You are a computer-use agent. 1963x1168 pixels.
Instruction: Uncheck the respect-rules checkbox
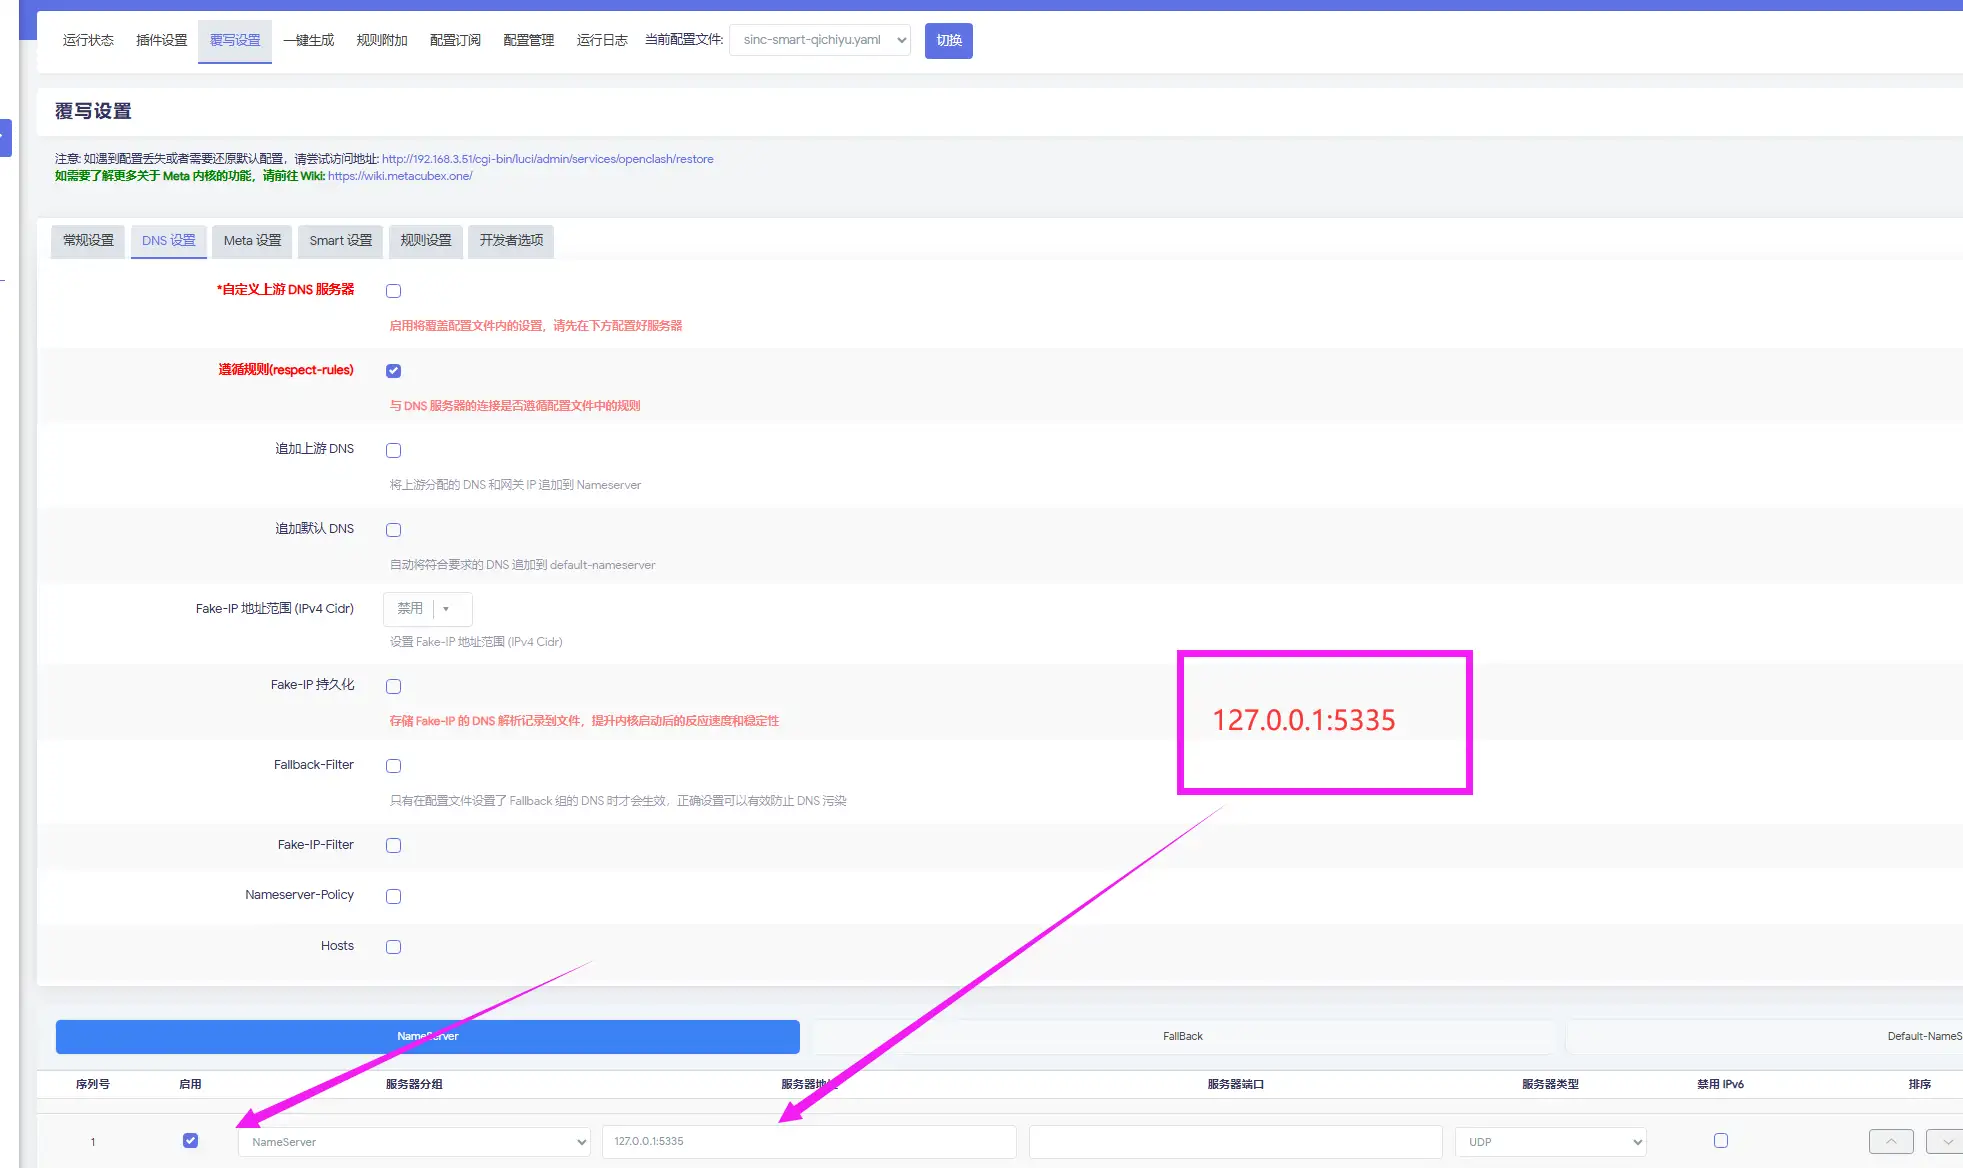[393, 371]
